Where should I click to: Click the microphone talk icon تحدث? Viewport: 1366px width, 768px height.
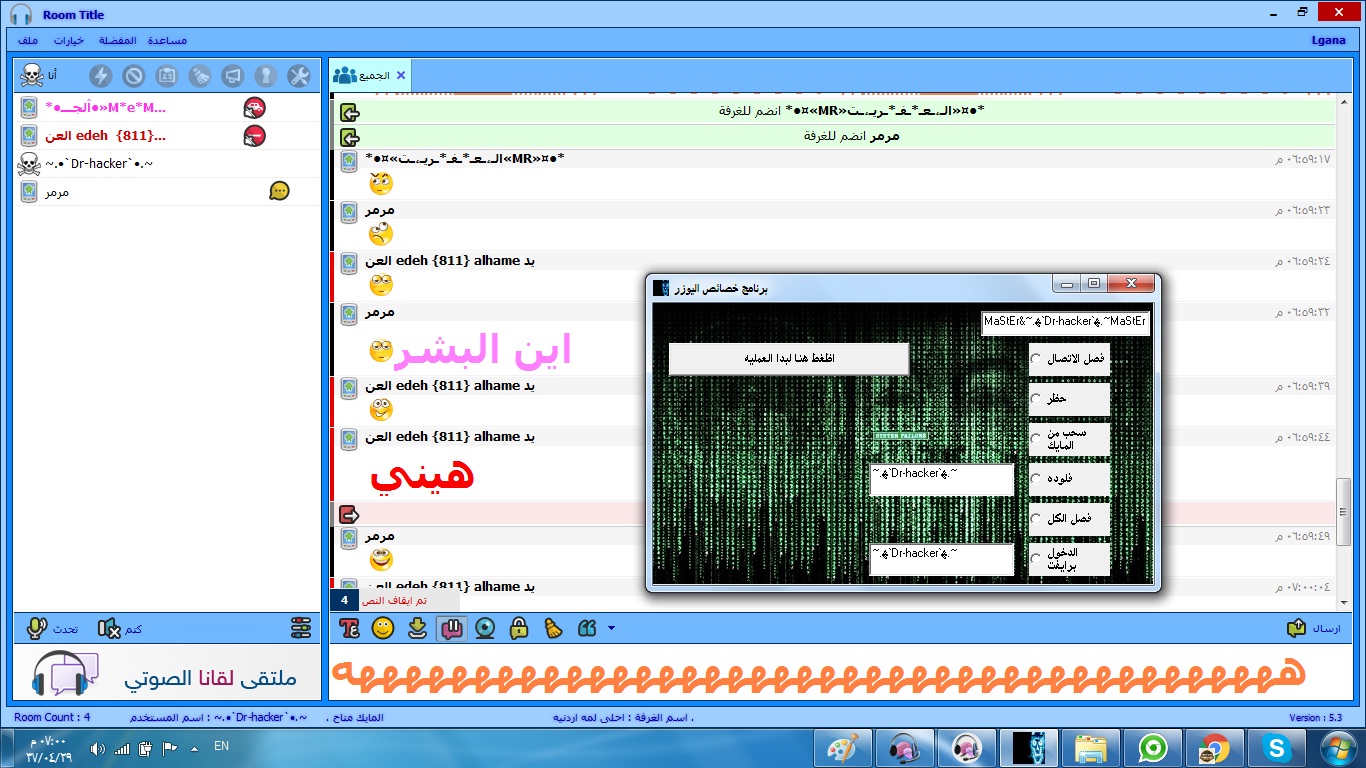pos(37,628)
